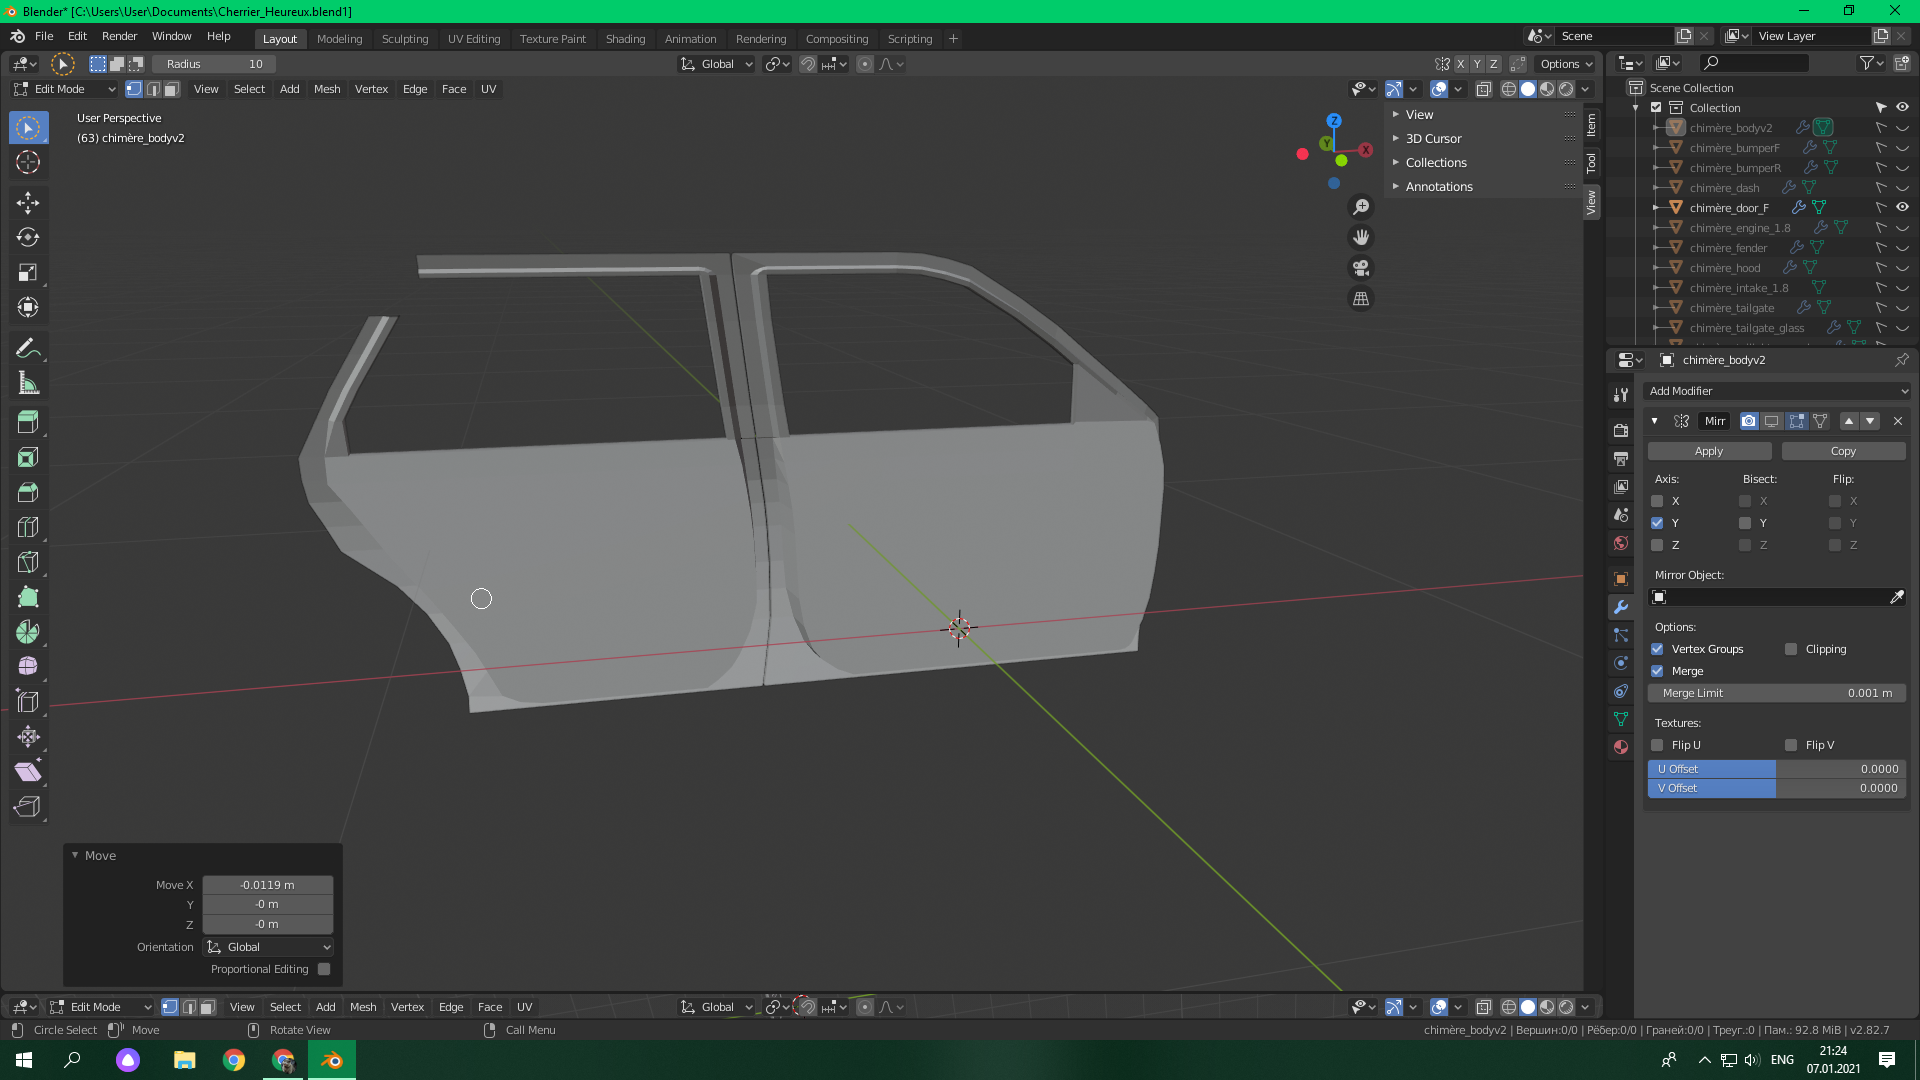Open the Add Modifier dropdown
The width and height of the screenshot is (1920, 1080).
point(1777,391)
